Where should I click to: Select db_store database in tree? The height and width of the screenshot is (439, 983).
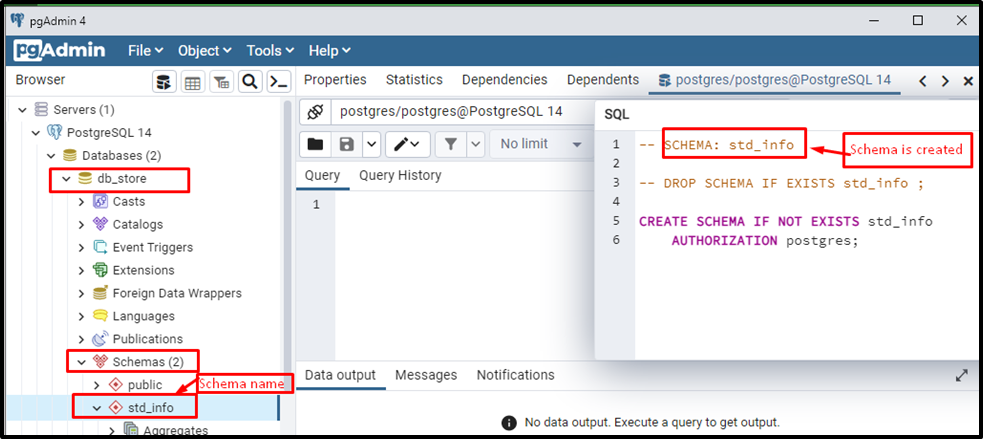pos(122,179)
